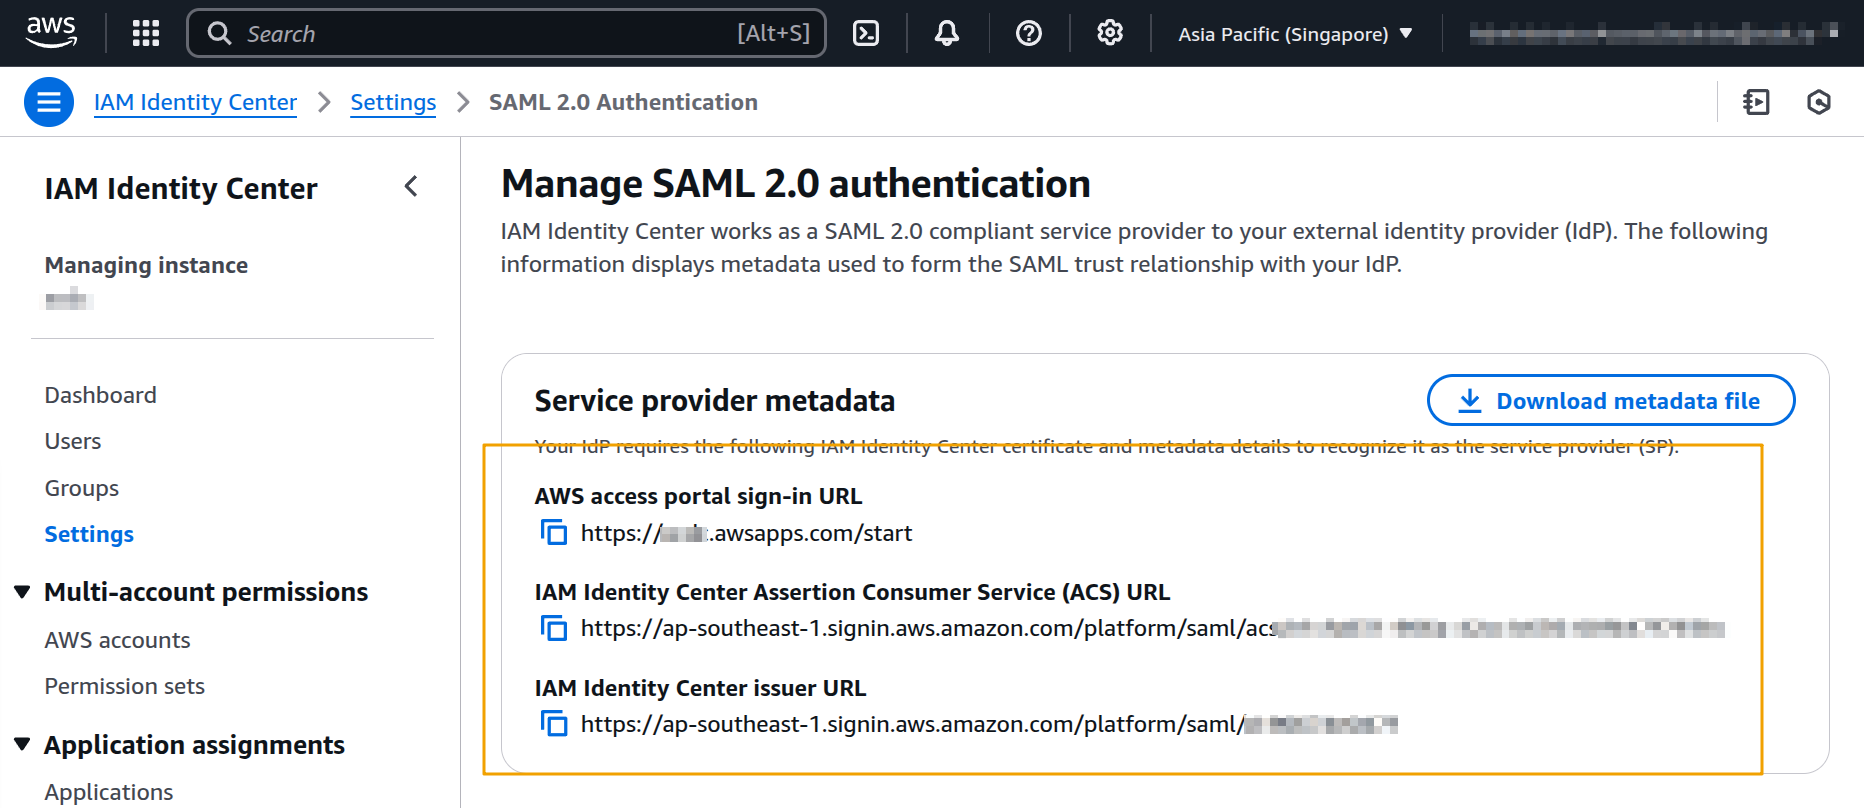Open Permission sets in the sidebar

point(125,686)
